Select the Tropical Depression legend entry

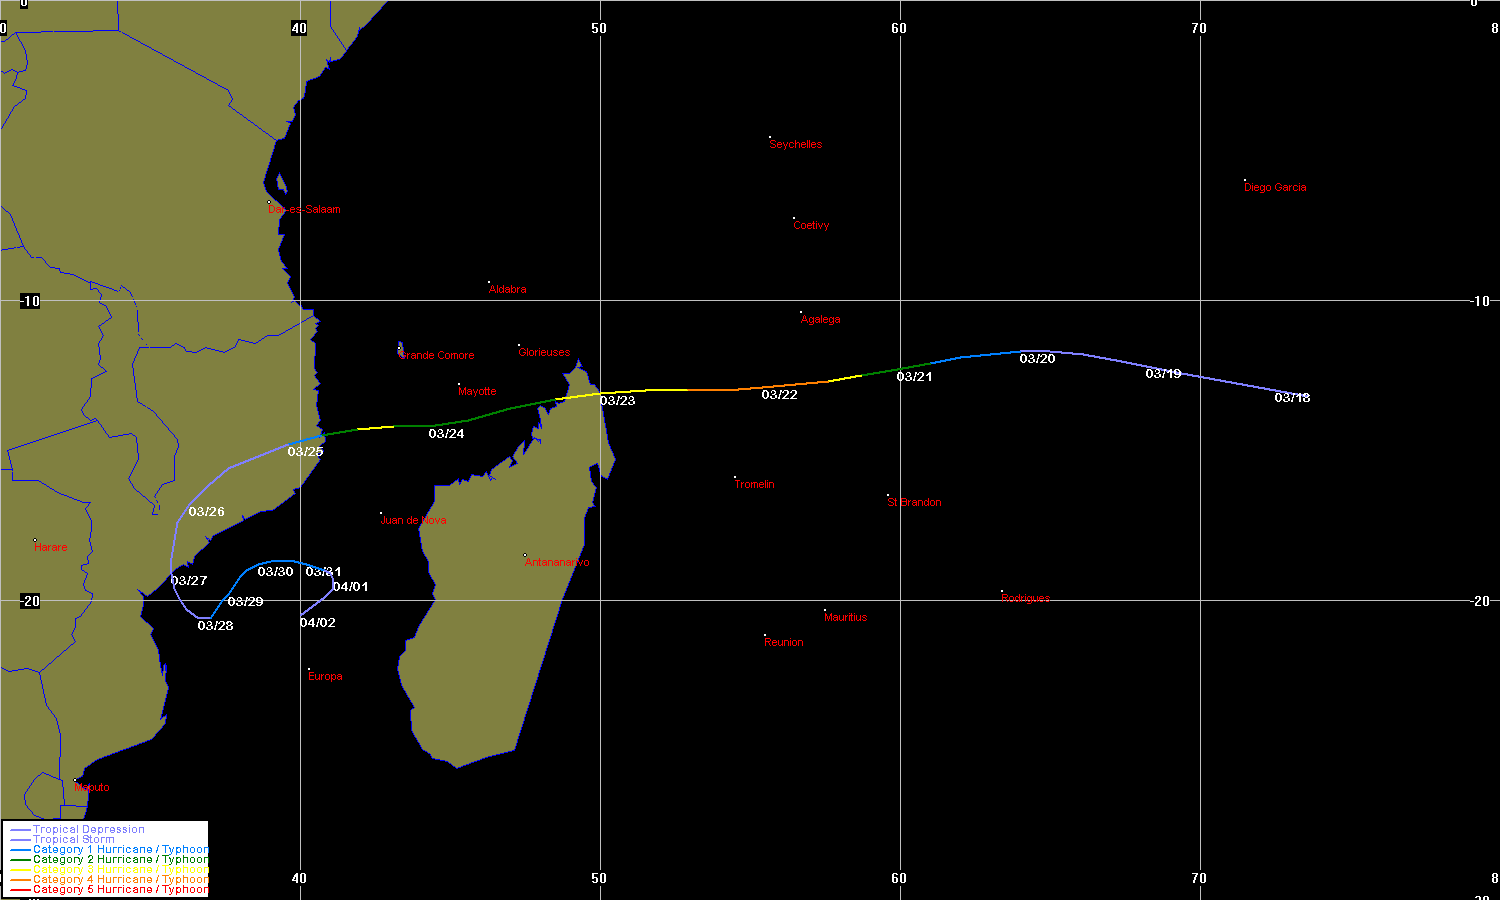point(88,830)
